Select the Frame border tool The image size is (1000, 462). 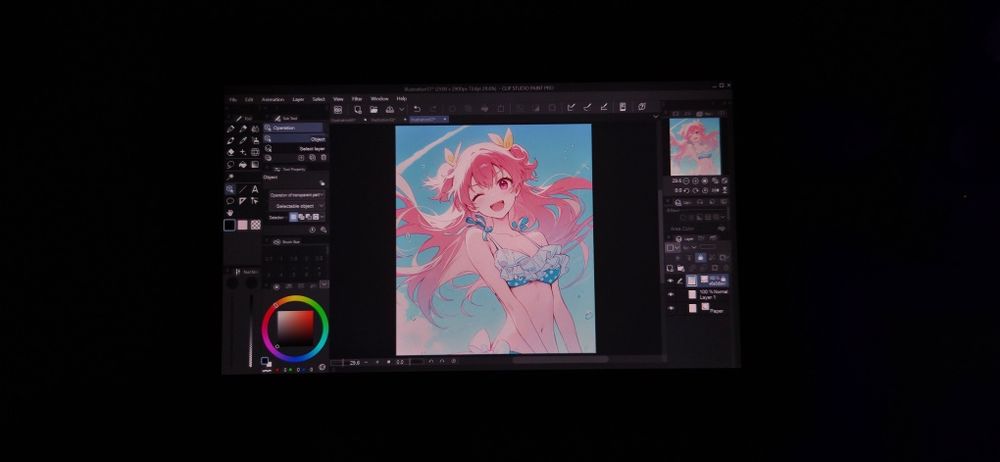coord(255,153)
